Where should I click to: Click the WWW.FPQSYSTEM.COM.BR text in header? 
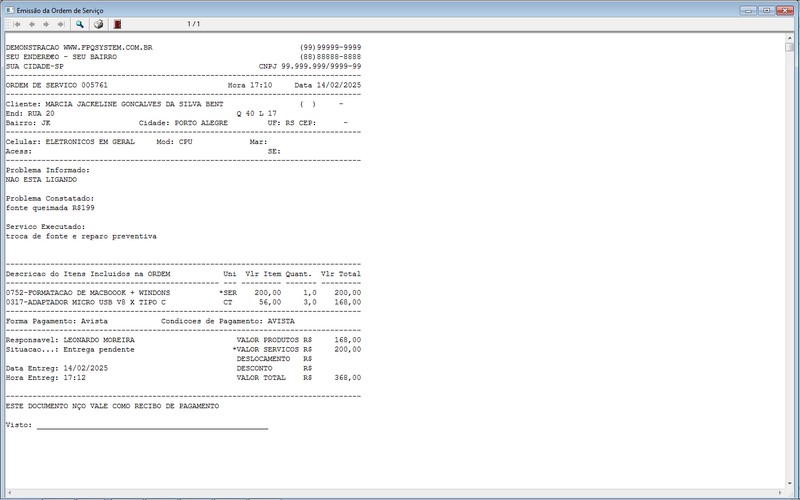click(108, 47)
